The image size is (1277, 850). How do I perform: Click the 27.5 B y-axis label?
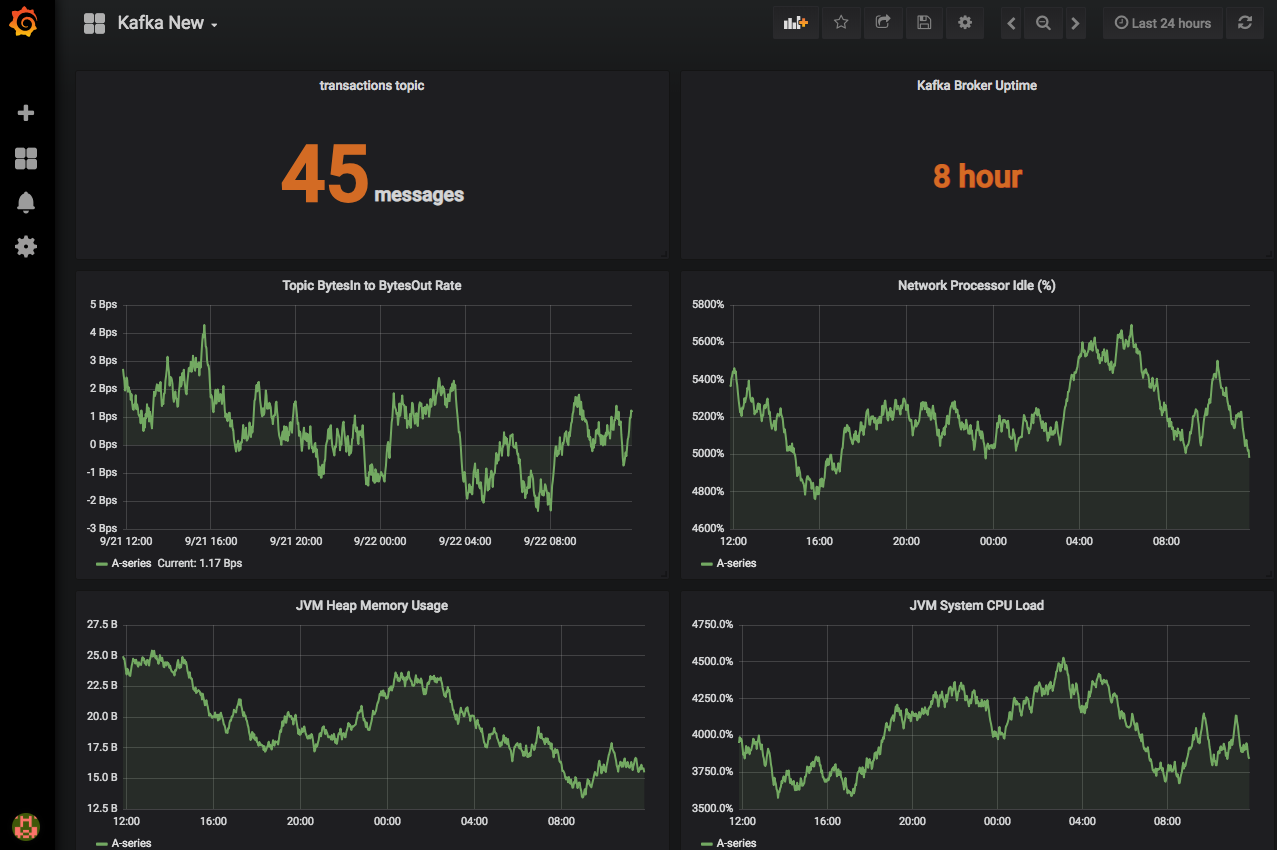[x=103, y=625]
